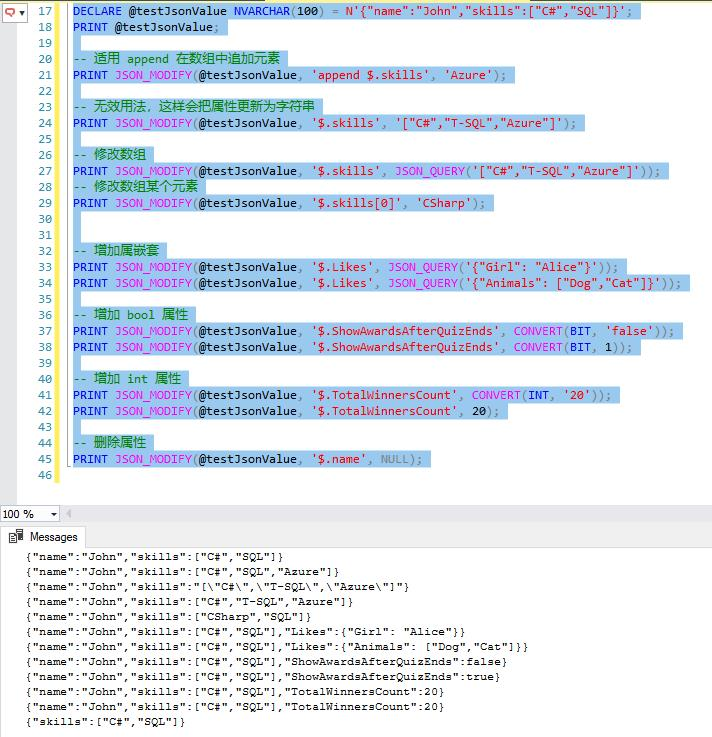This screenshot has height=737, width=712.
Task: Click the DECLARE keyword on line 17
Action: tap(97, 11)
